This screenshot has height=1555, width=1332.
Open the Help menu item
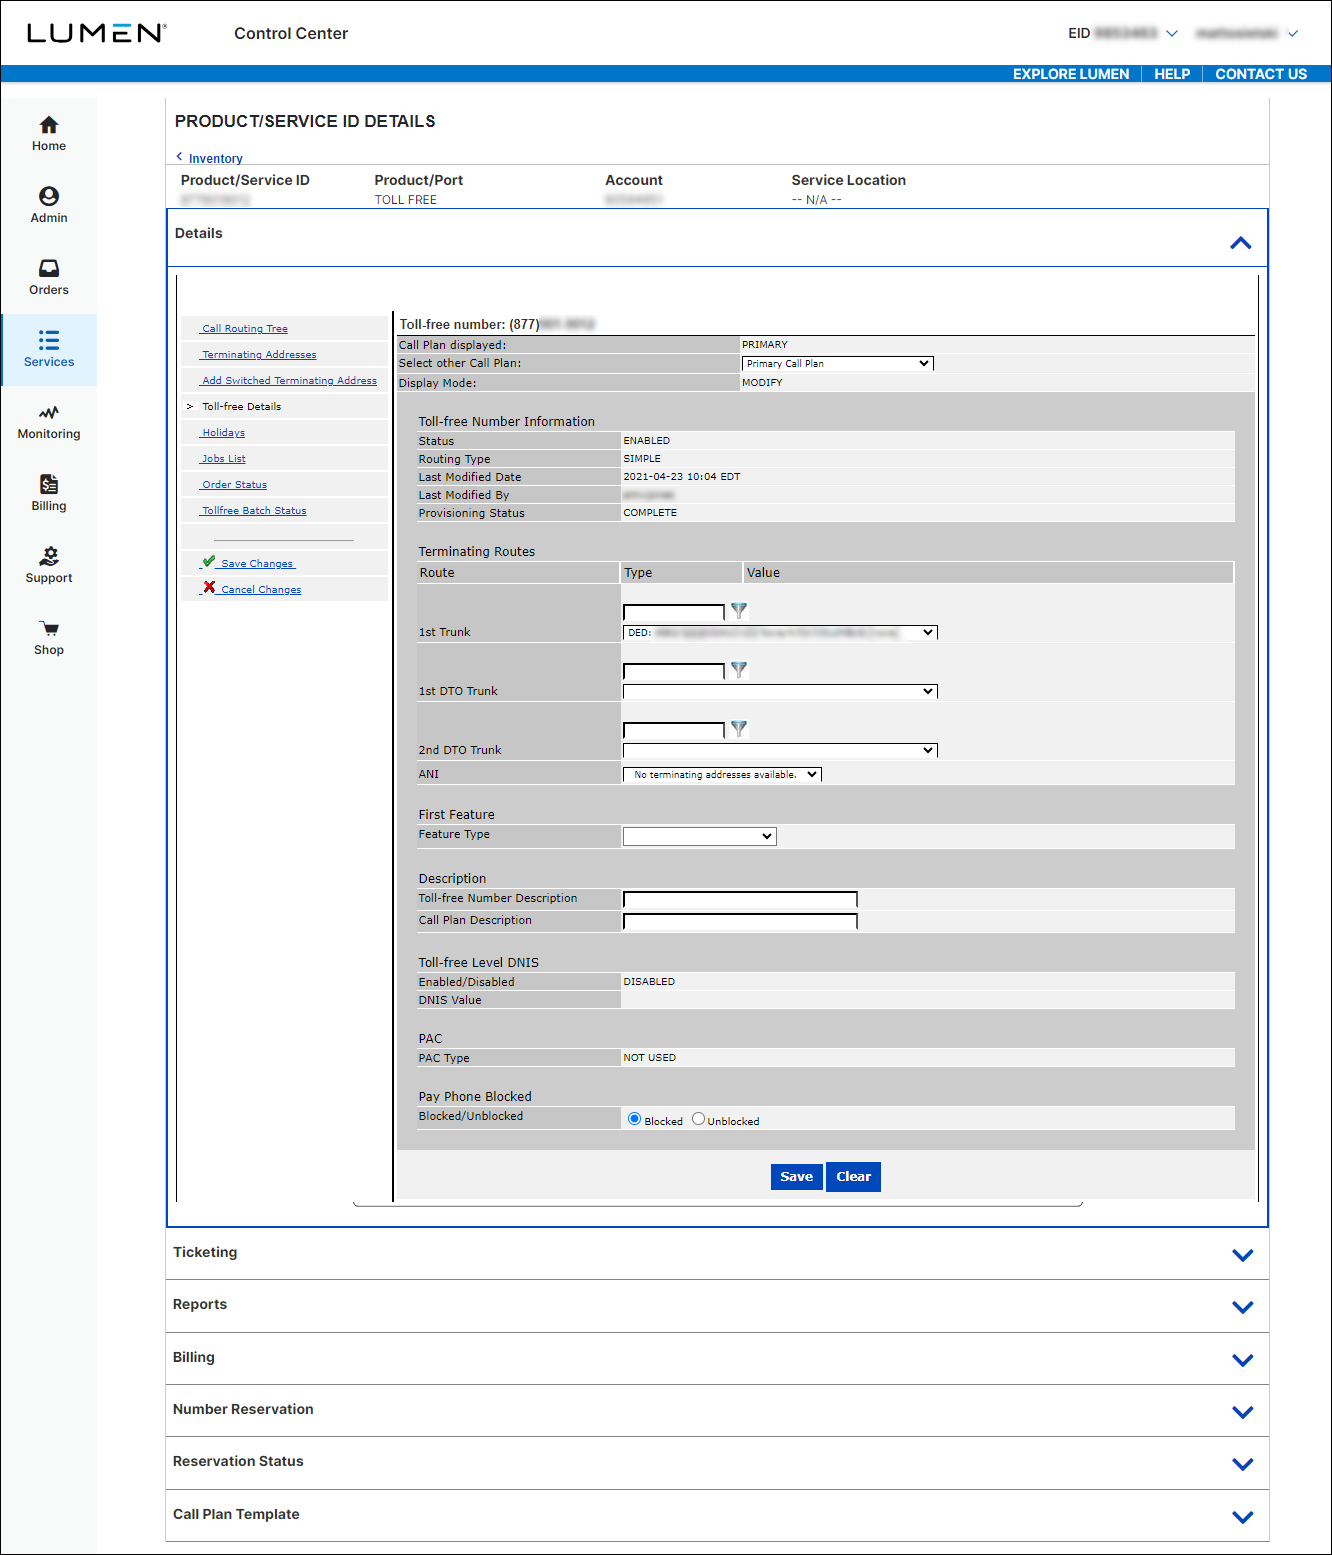(1172, 74)
